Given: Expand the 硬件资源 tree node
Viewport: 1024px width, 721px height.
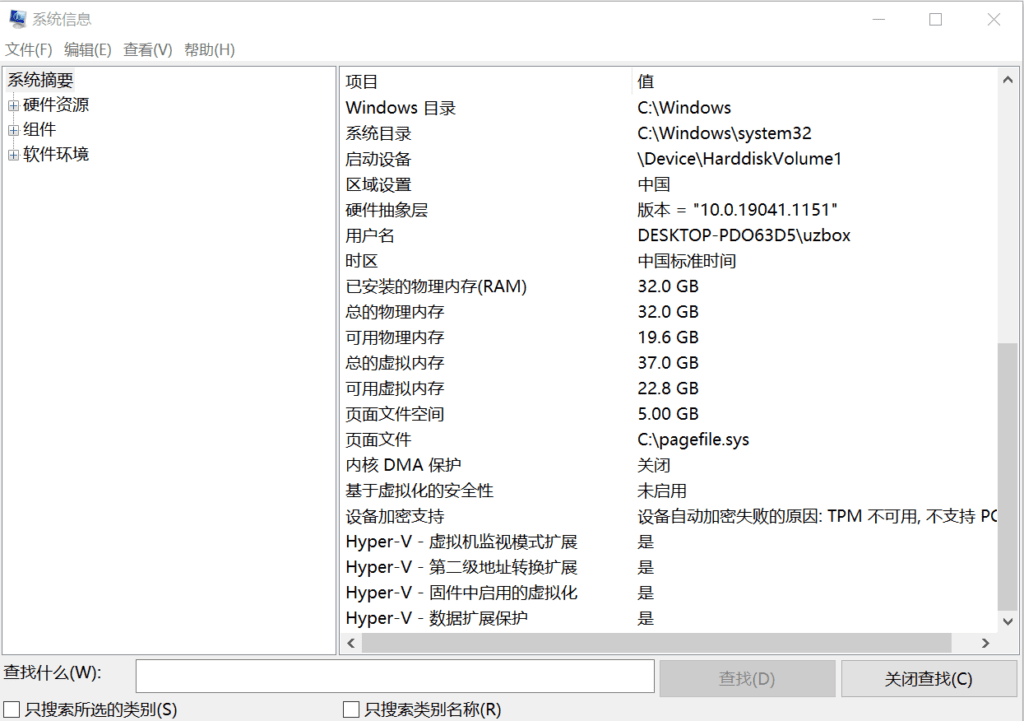Looking at the screenshot, I should (x=13, y=105).
